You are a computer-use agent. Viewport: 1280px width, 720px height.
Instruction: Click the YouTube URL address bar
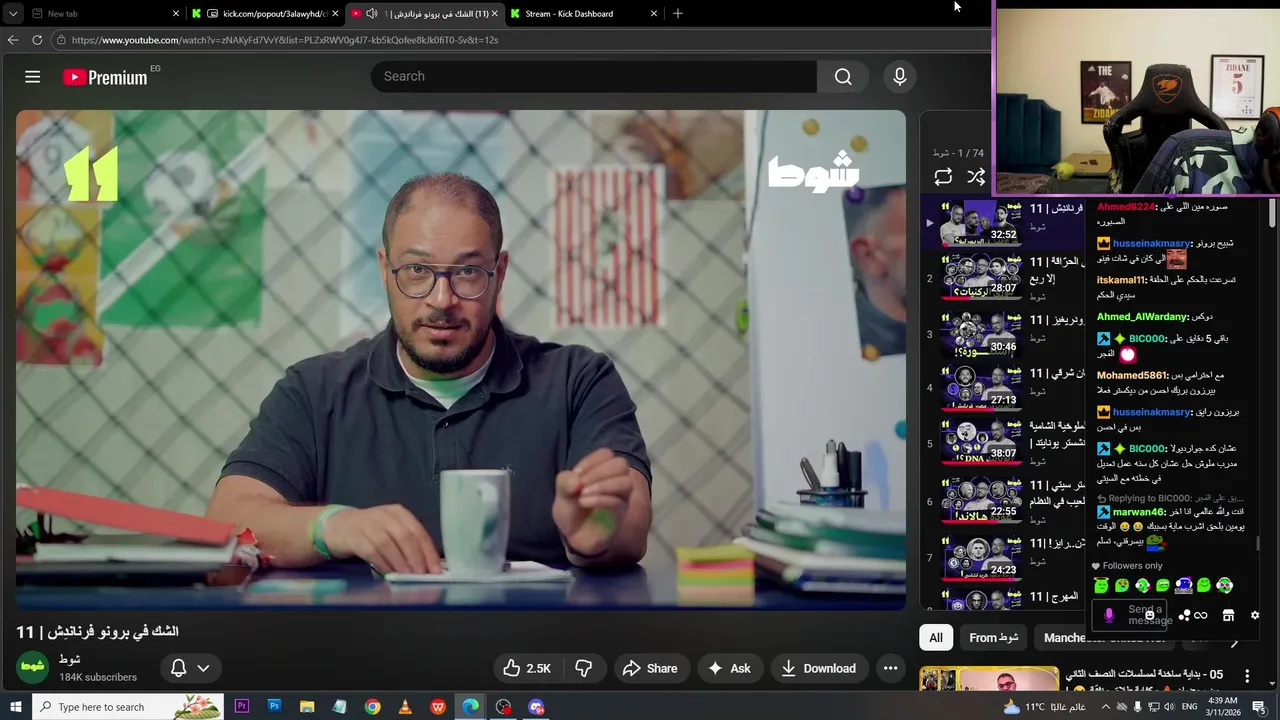coord(520,40)
